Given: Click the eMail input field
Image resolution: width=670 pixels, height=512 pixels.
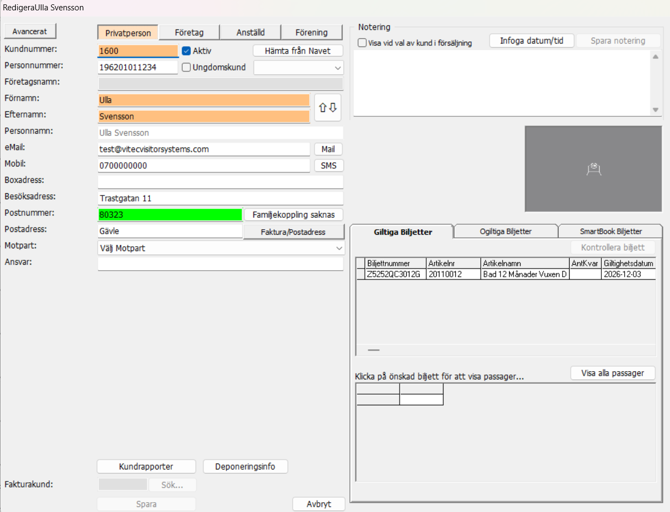Looking at the screenshot, I should 204,149.
